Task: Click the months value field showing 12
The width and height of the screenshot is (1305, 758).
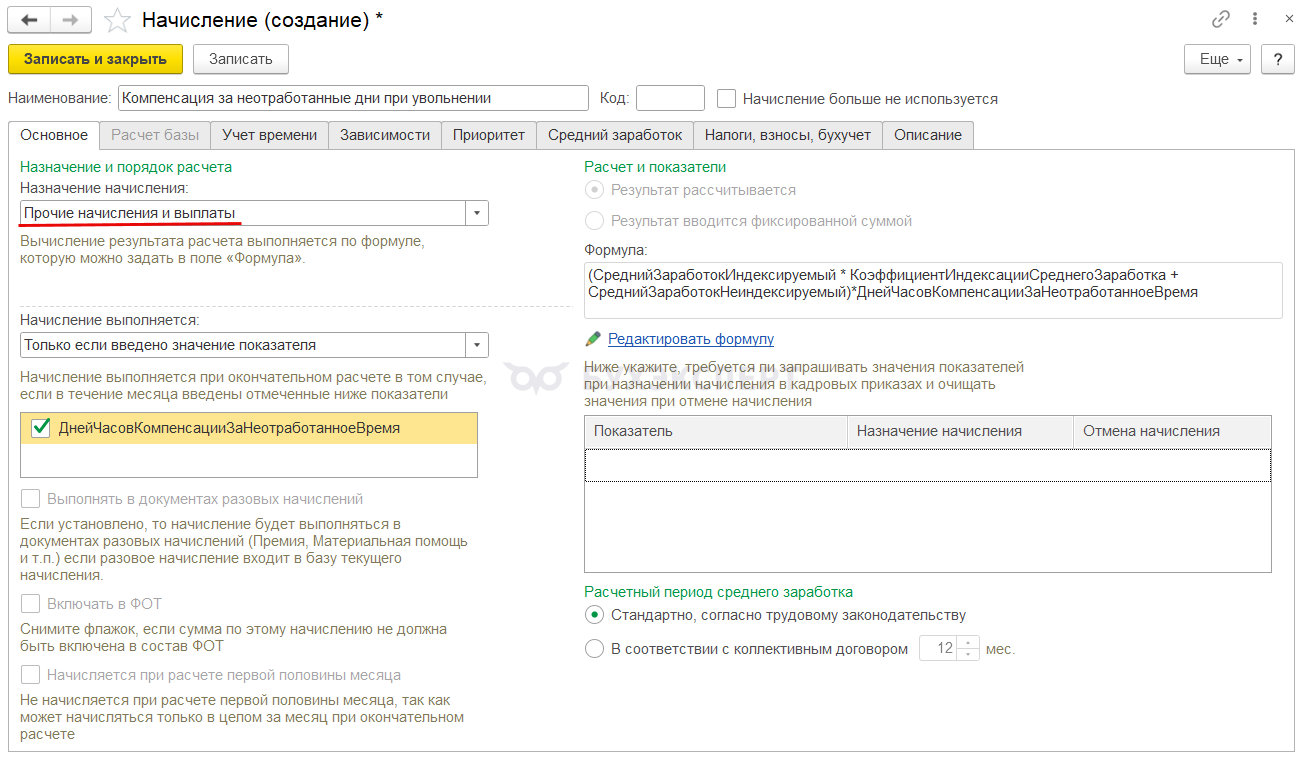Action: pyautogui.click(x=938, y=648)
